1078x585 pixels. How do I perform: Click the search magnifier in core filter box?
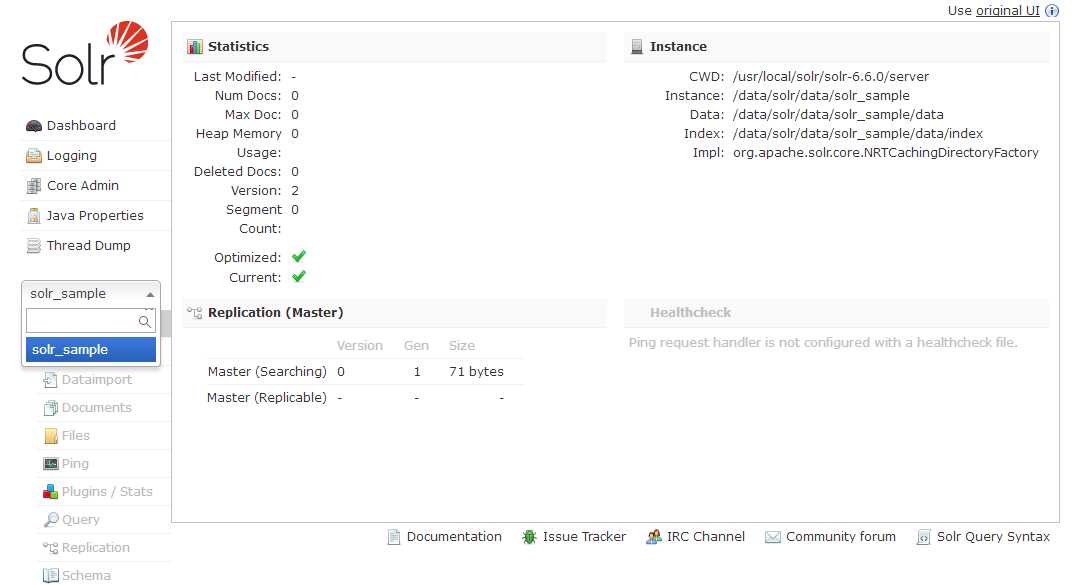[x=144, y=321]
